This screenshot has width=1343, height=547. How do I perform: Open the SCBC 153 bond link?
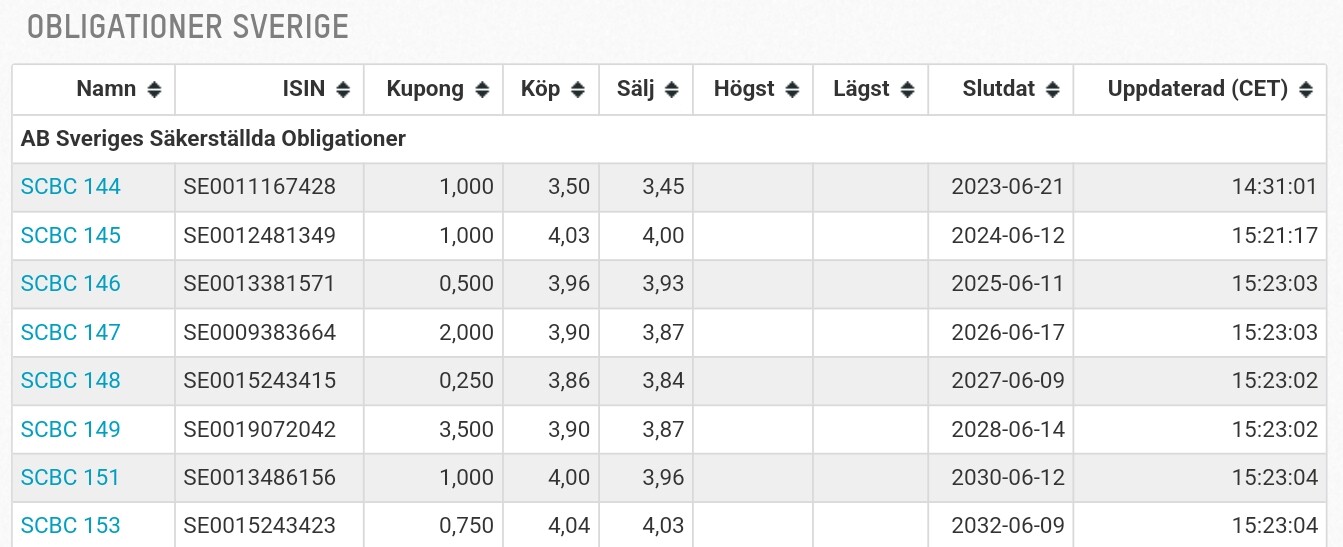(71, 526)
